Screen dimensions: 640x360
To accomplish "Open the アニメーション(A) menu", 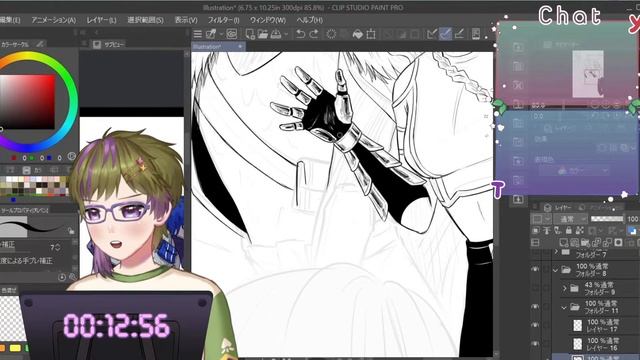I will (53, 20).
